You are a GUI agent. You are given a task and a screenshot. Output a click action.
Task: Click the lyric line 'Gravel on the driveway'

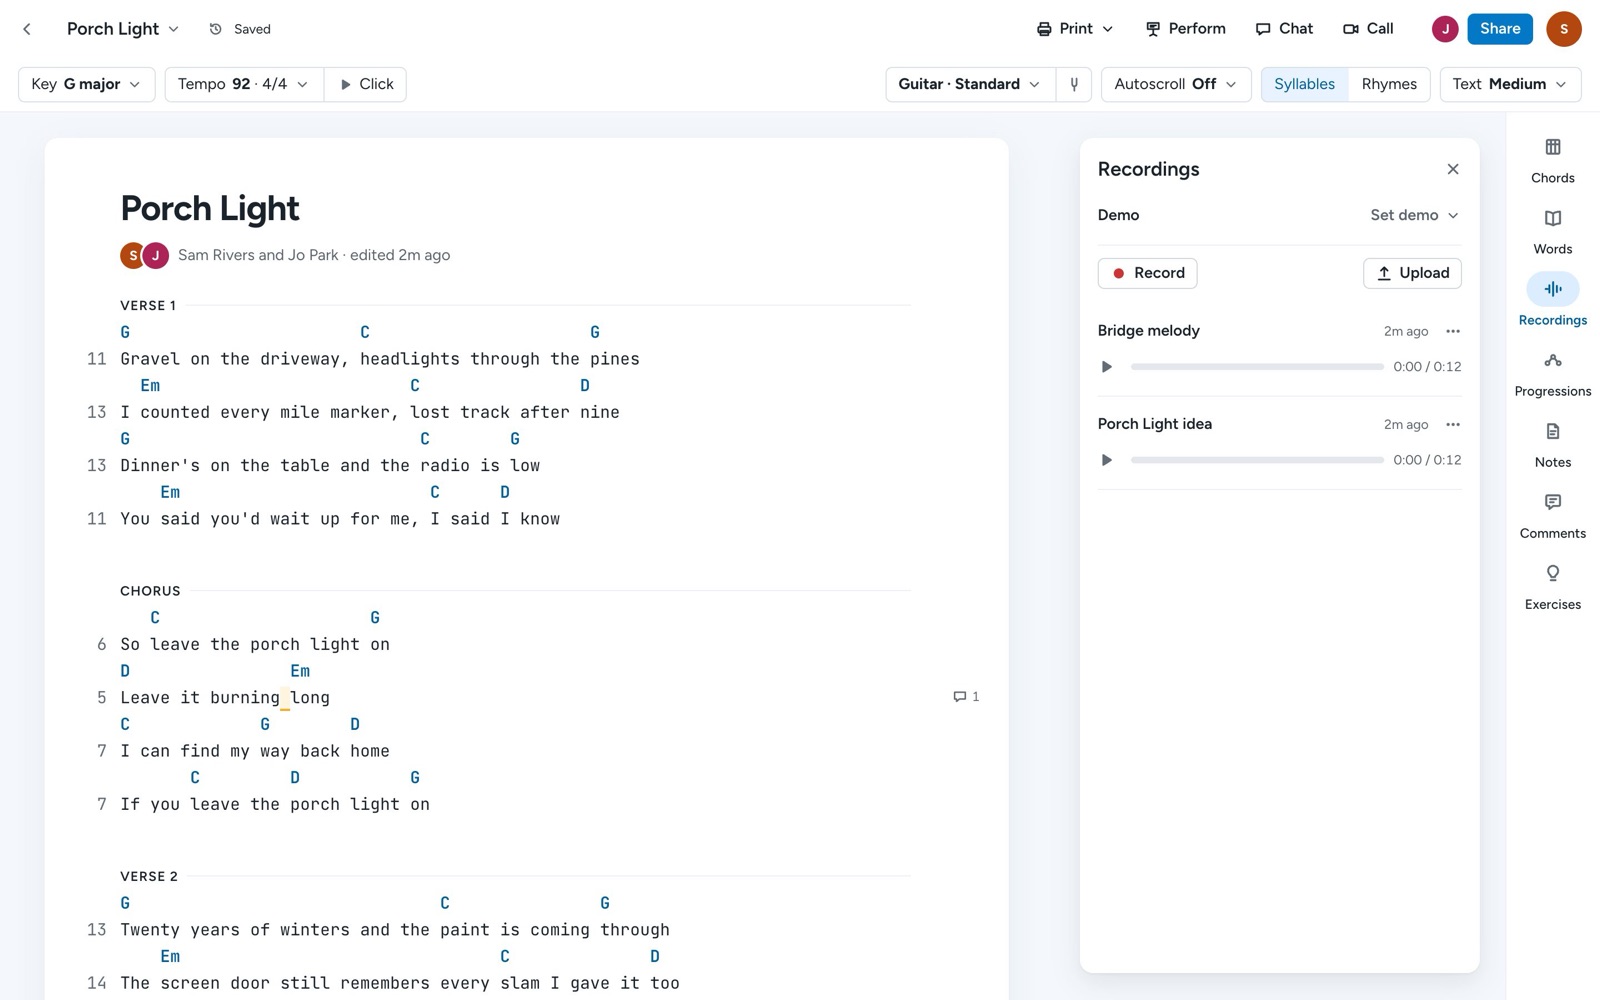point(380,359)
